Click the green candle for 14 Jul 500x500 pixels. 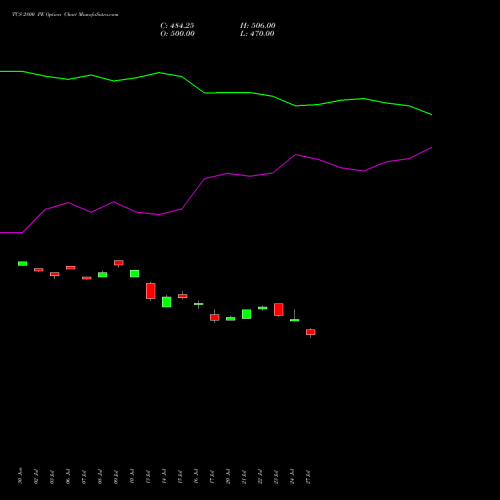click(167, 302)
